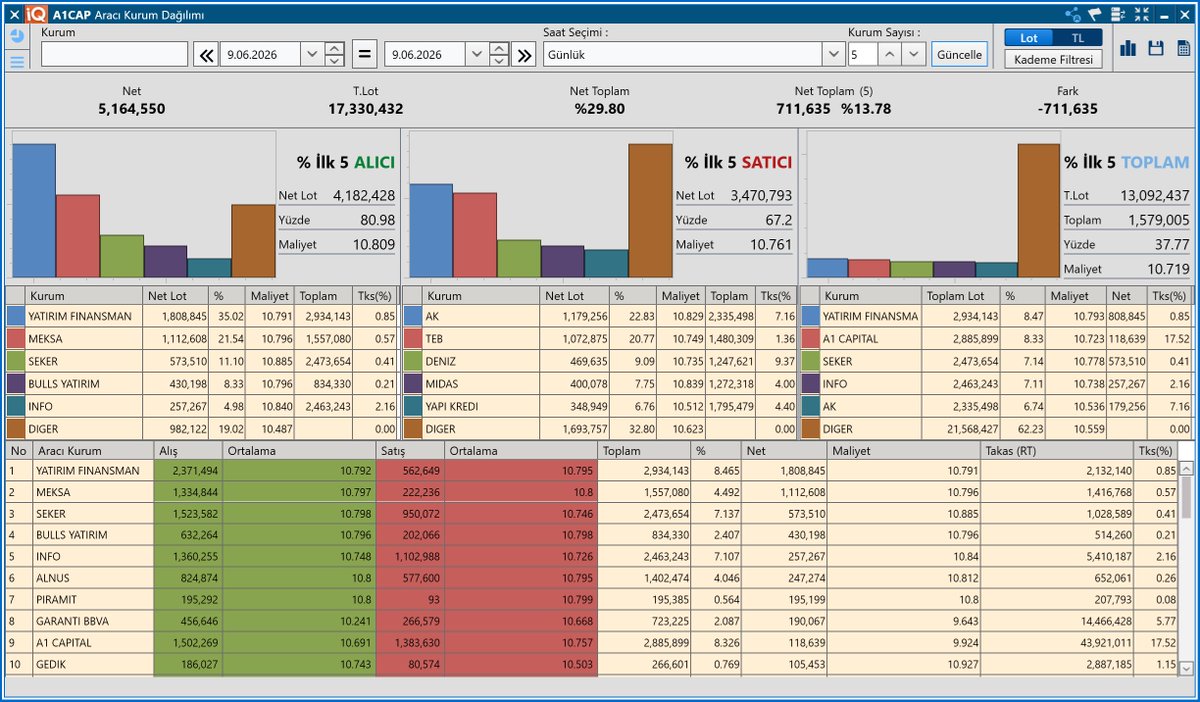Click the iQ application logo
The image size is (1200, 702).
coord(37,14)
